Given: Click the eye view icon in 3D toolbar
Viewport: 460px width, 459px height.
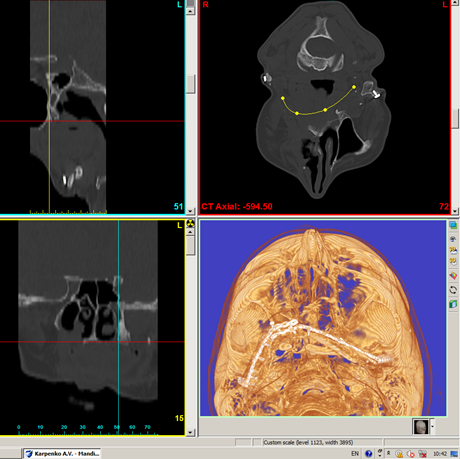Looking at the screenshot, I should click(x=453, y=239).
